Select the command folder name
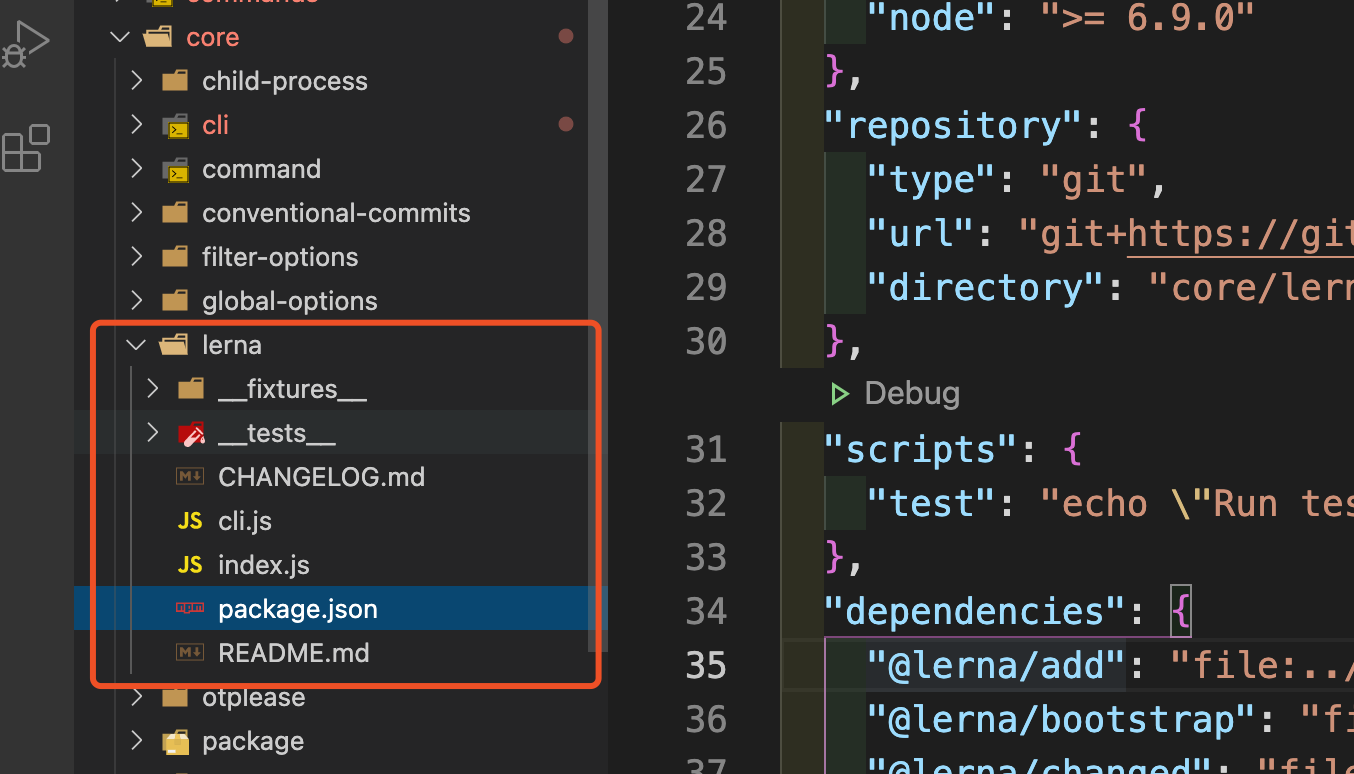The height and width of the screenshot is (774, 1354). tap(262, 169)
